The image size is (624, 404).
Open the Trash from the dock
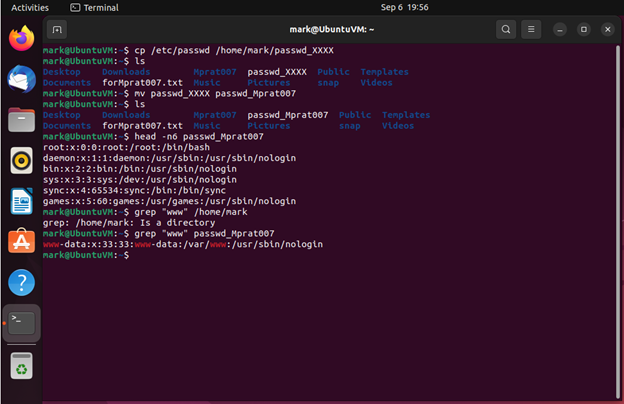click(21, 366)
